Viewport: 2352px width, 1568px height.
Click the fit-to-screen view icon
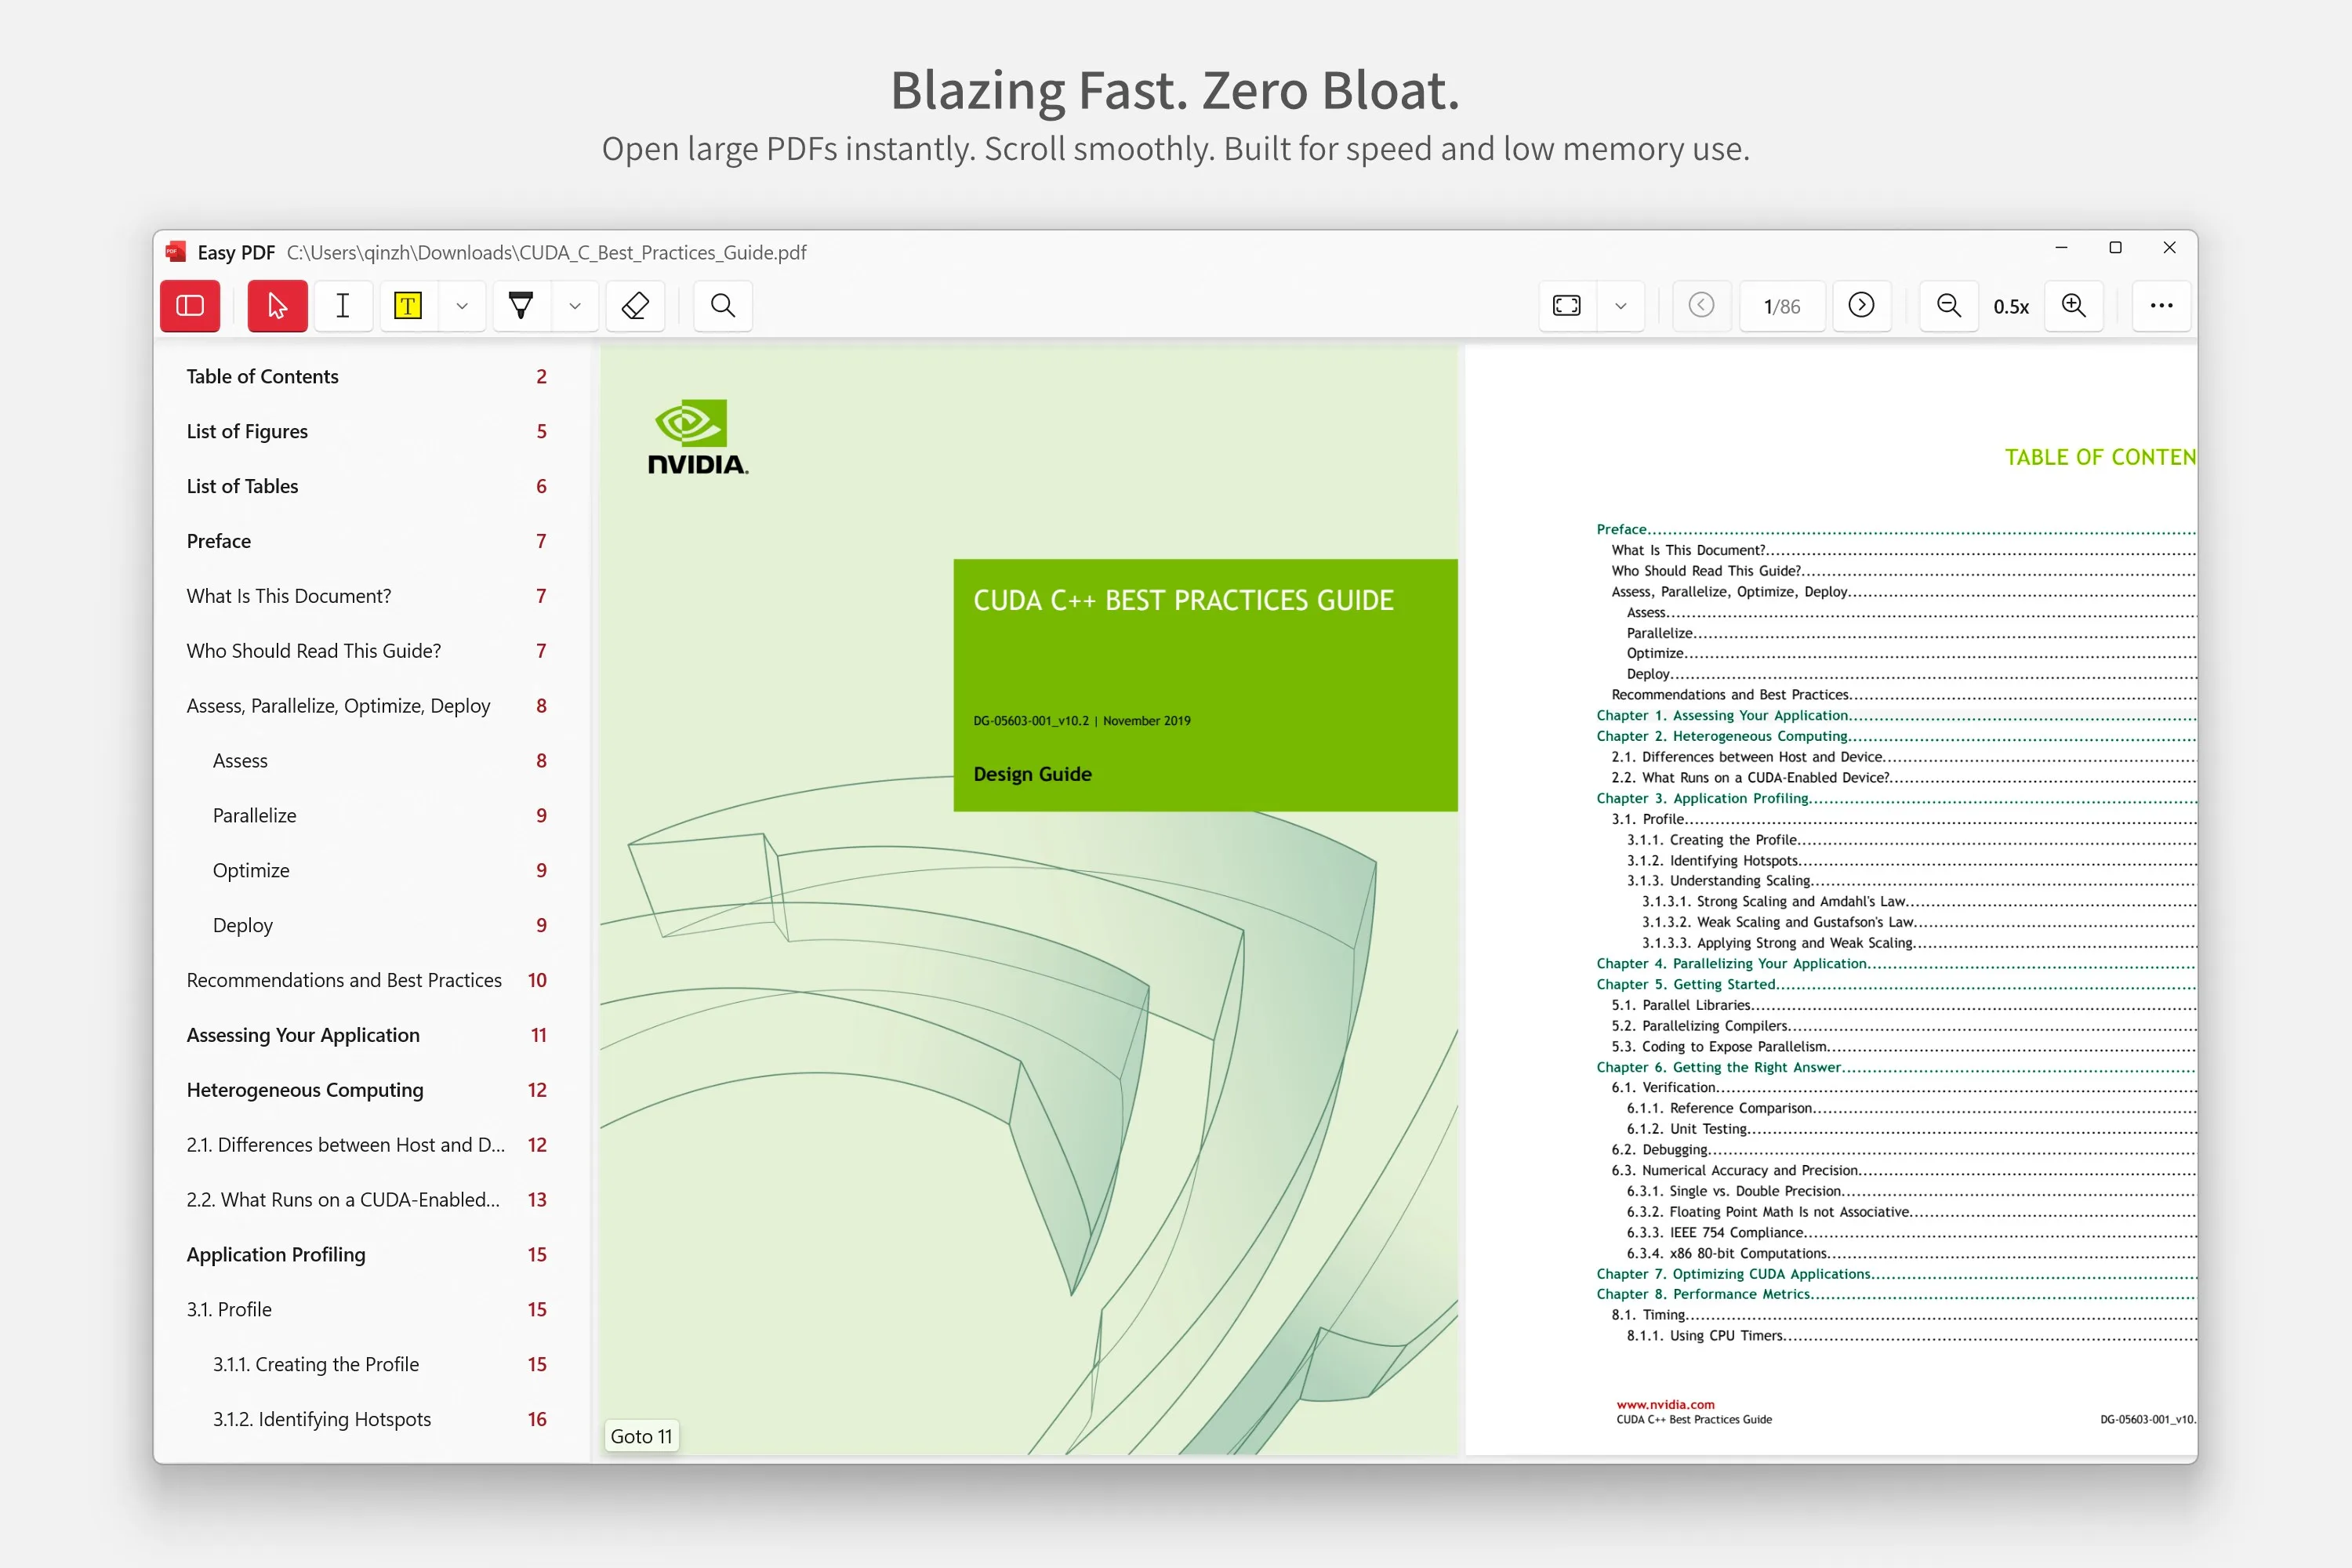(x=1567, y=306)
